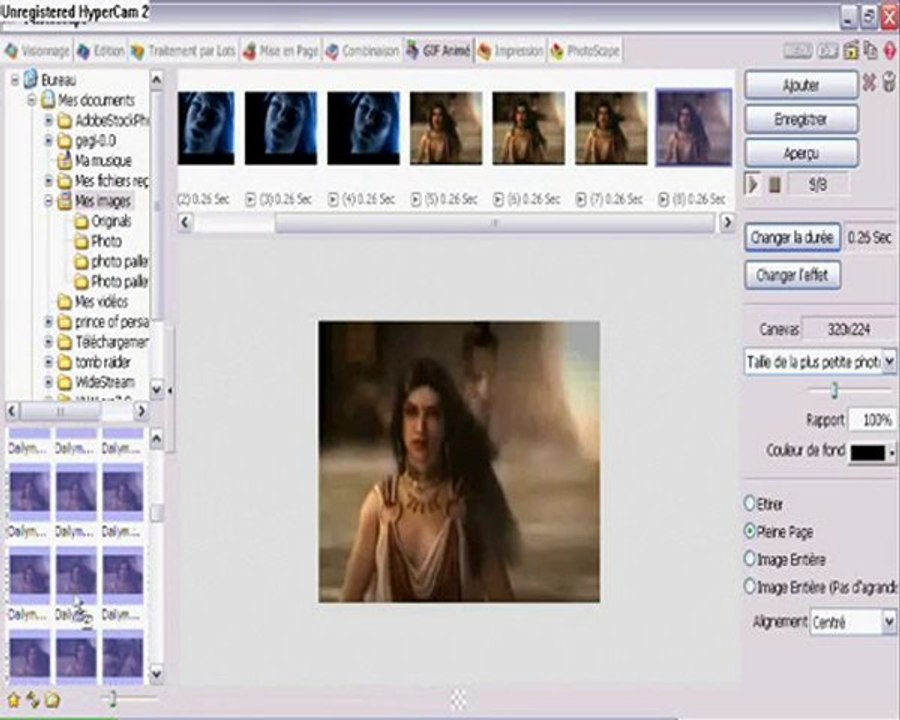900x720 pixels.
Task: Open help via the red question mark icon
Action: [x=890, y=51]
